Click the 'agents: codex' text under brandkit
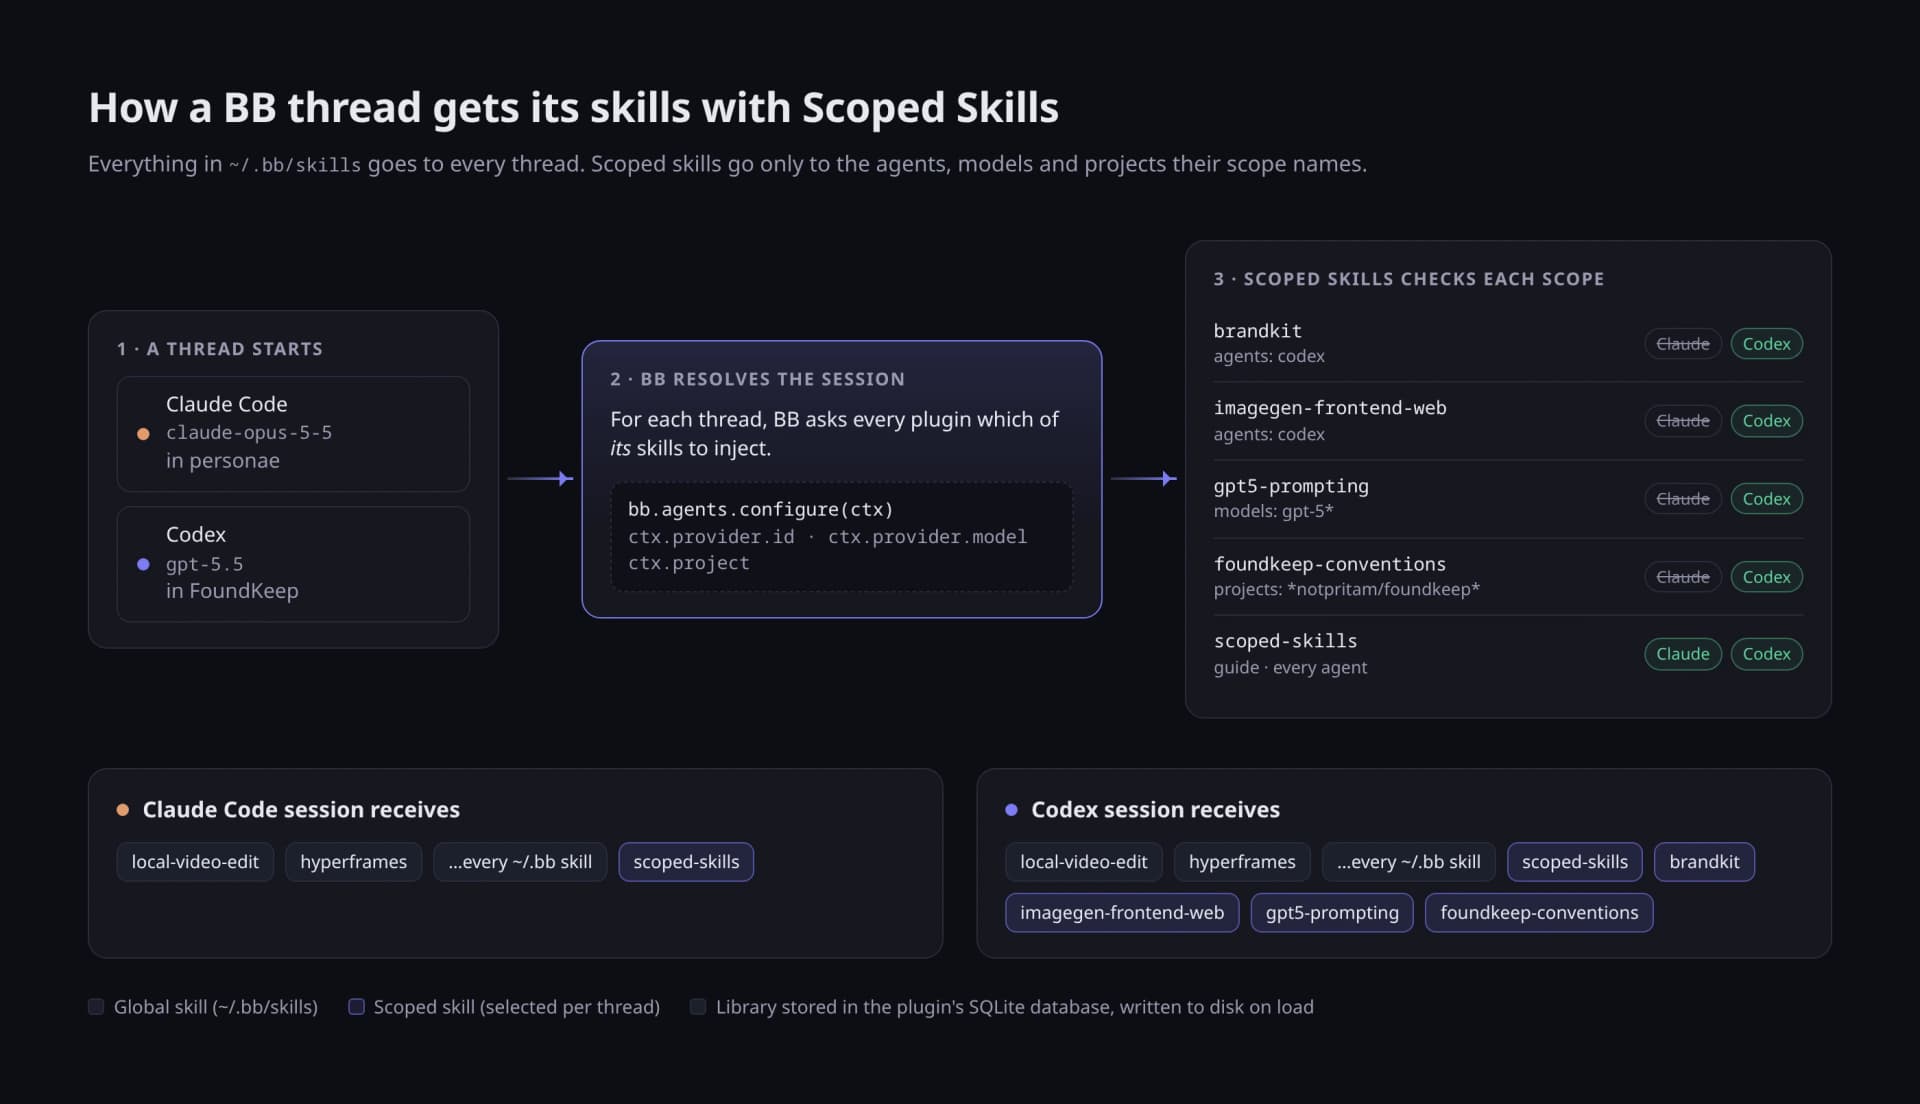The image size is (1920, 1104). coord(1269,356)
